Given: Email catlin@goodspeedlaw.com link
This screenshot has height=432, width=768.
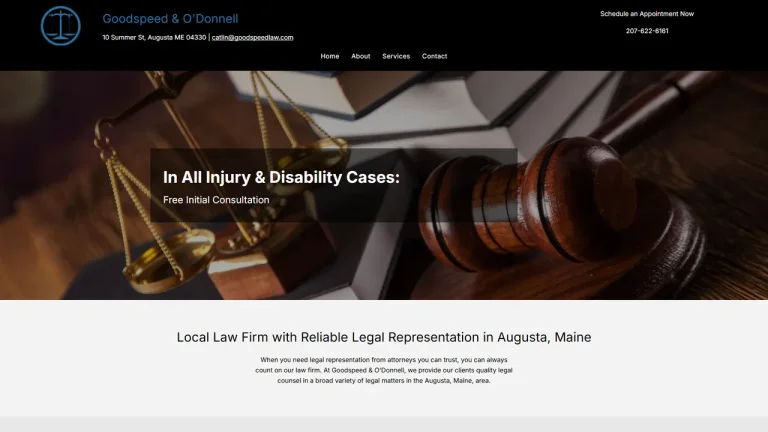Looking at the screenshot, I should pos(252,37).
